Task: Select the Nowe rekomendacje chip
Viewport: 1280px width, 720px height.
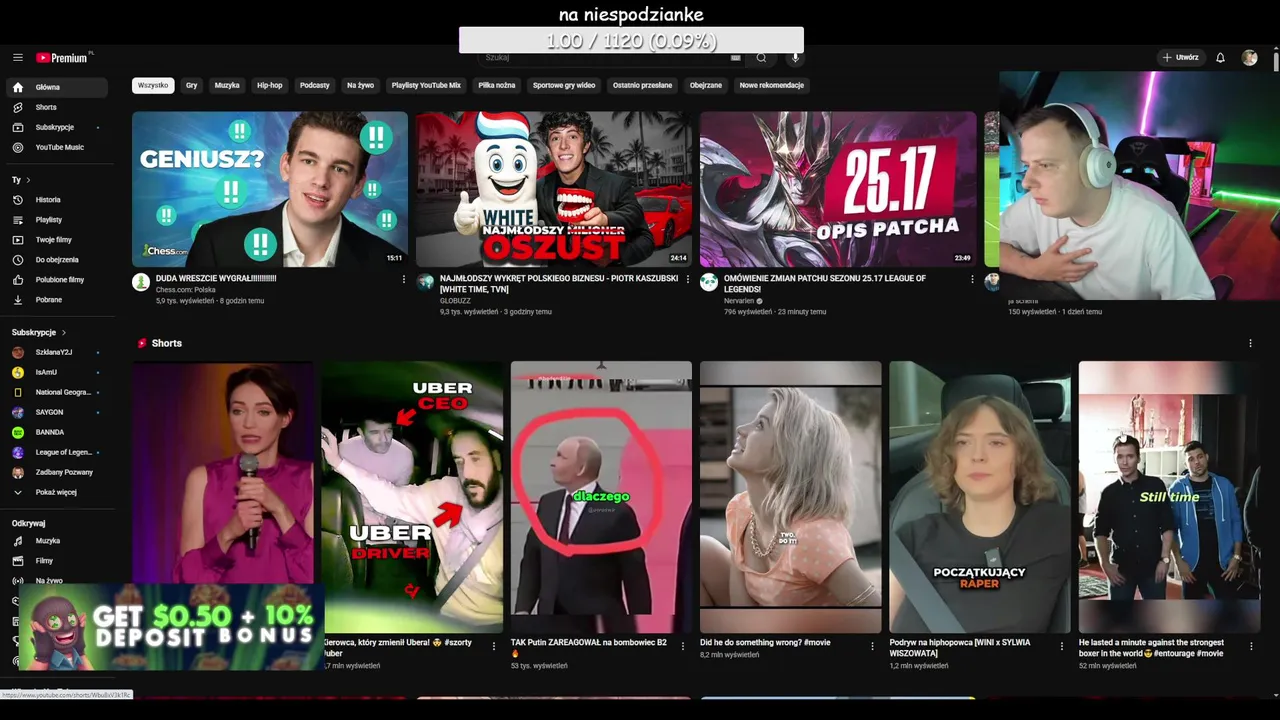Action: 772,86
